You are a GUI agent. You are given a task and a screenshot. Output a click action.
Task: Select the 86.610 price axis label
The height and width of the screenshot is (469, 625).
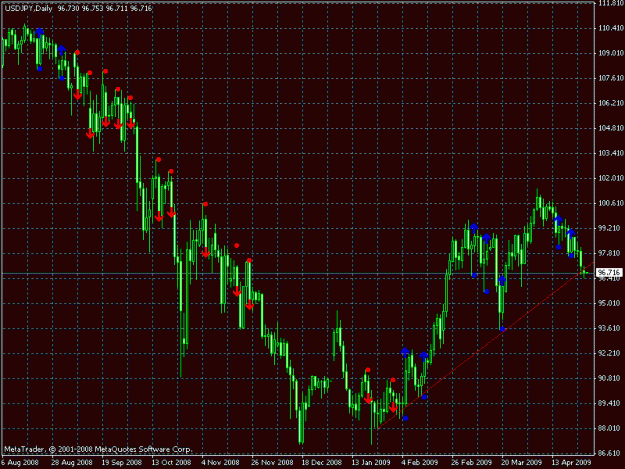610,453
